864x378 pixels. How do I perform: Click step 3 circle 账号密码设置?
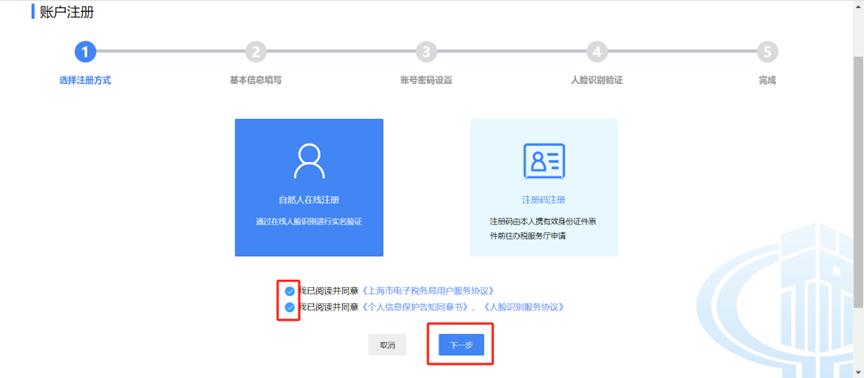click(x=426, y=52)
